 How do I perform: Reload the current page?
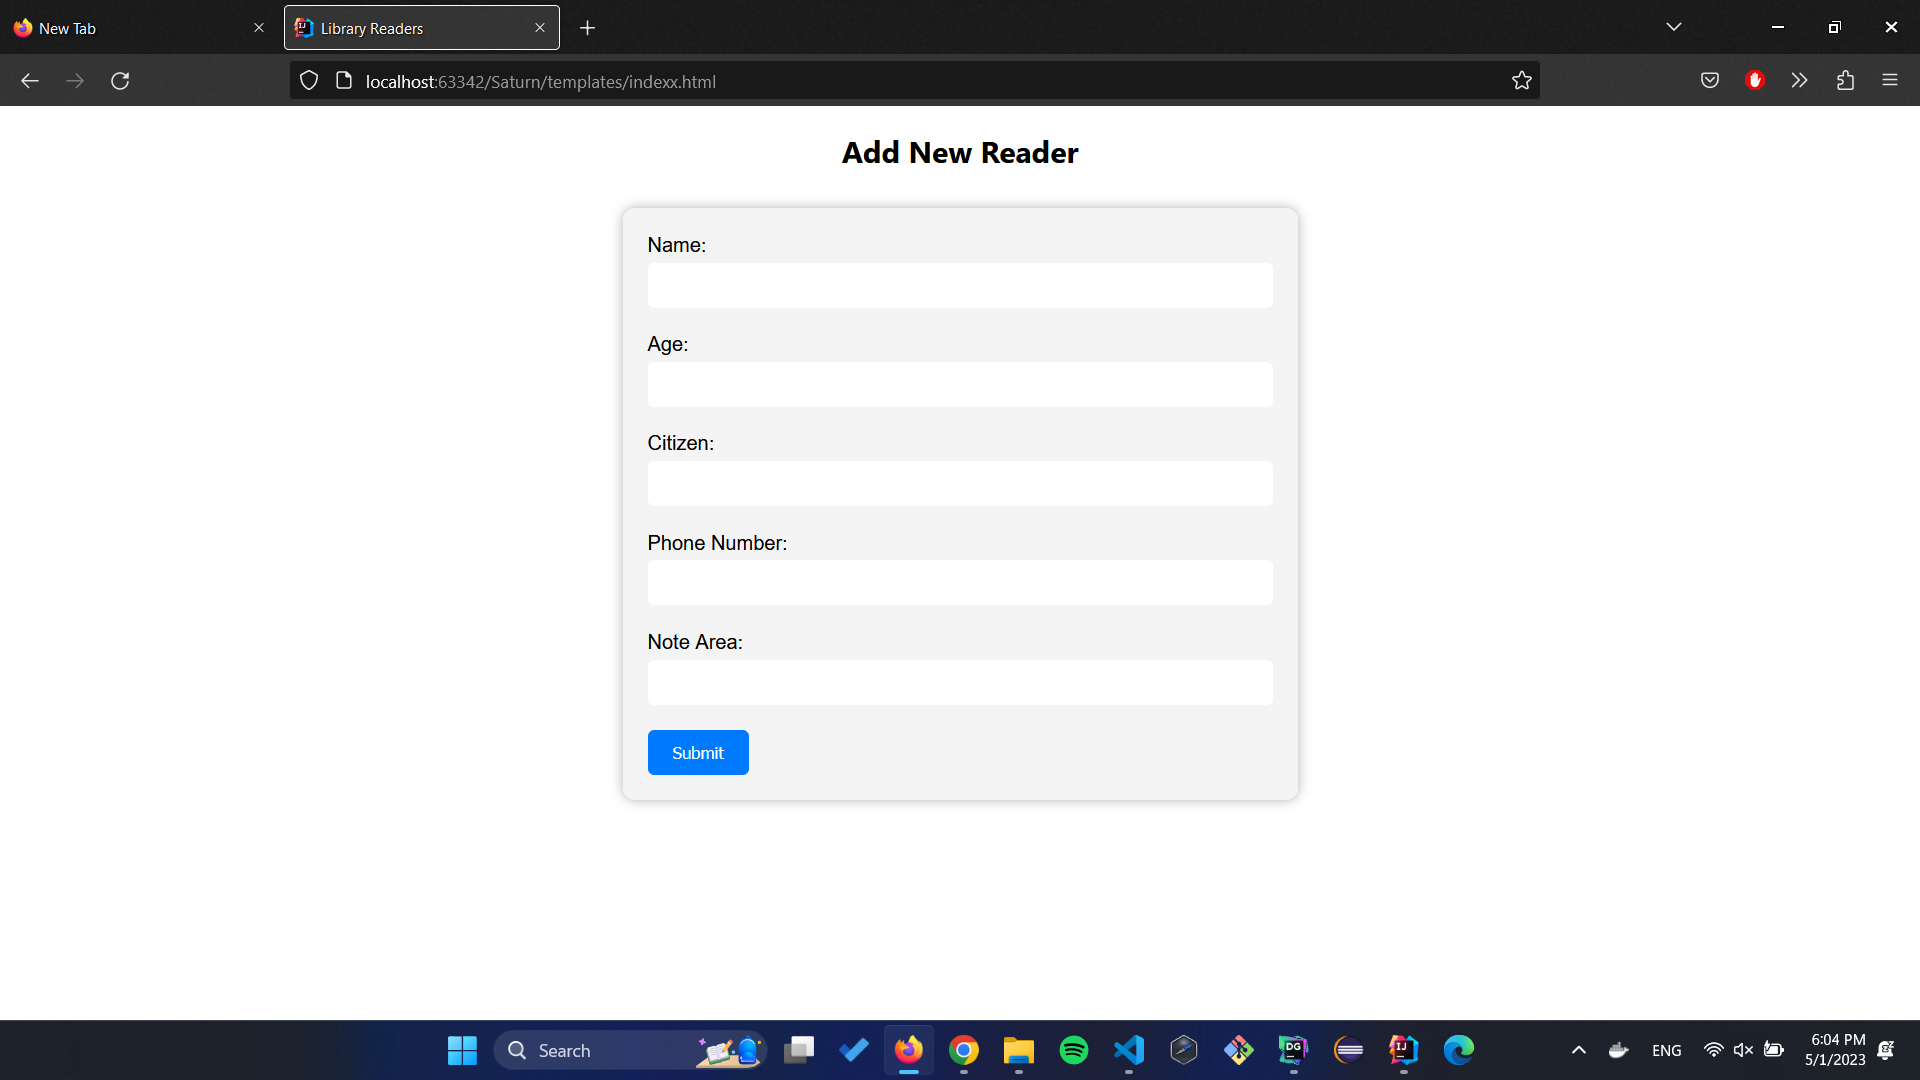(x=119, y=80)
